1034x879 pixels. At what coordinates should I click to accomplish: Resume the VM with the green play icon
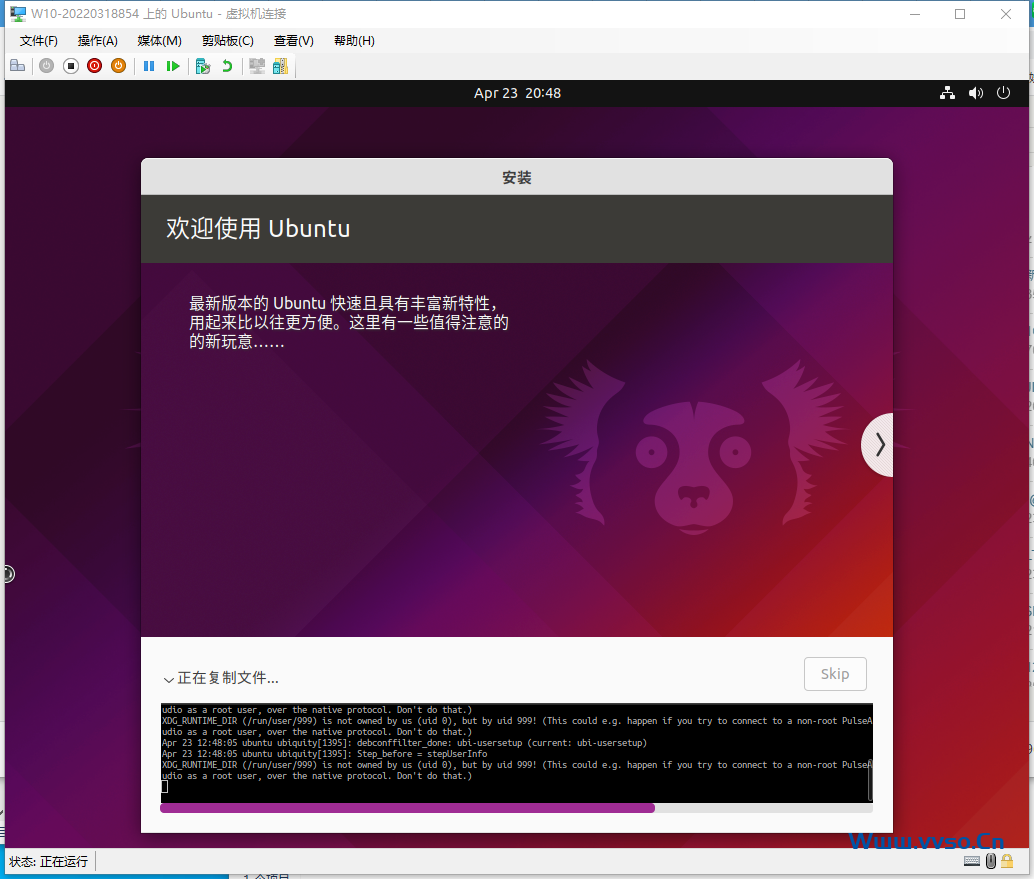[173, 65]
